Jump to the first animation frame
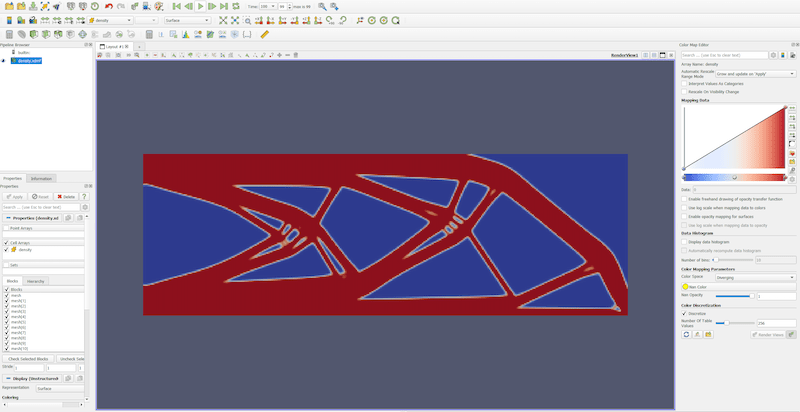The image size is (800, 412). tap(176, 6)
